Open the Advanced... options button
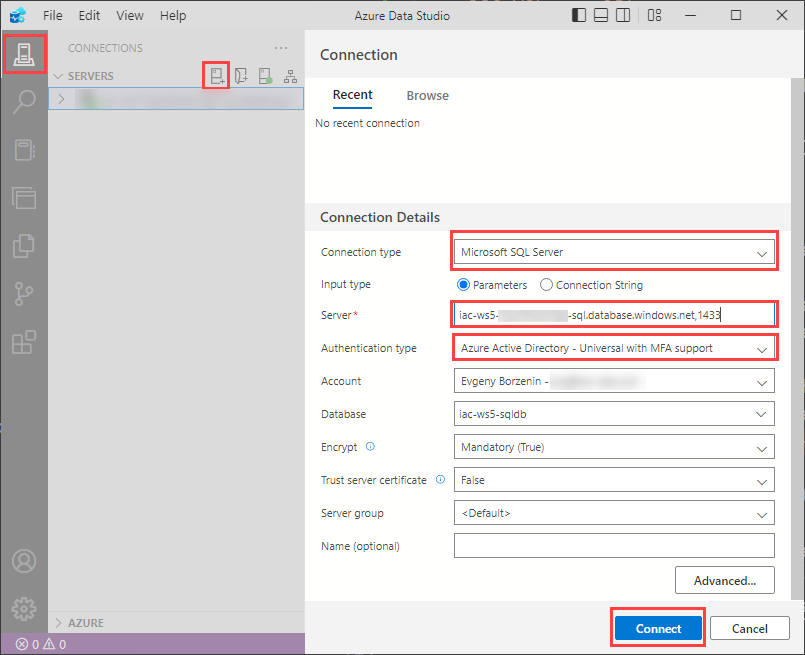 [724, 580]
